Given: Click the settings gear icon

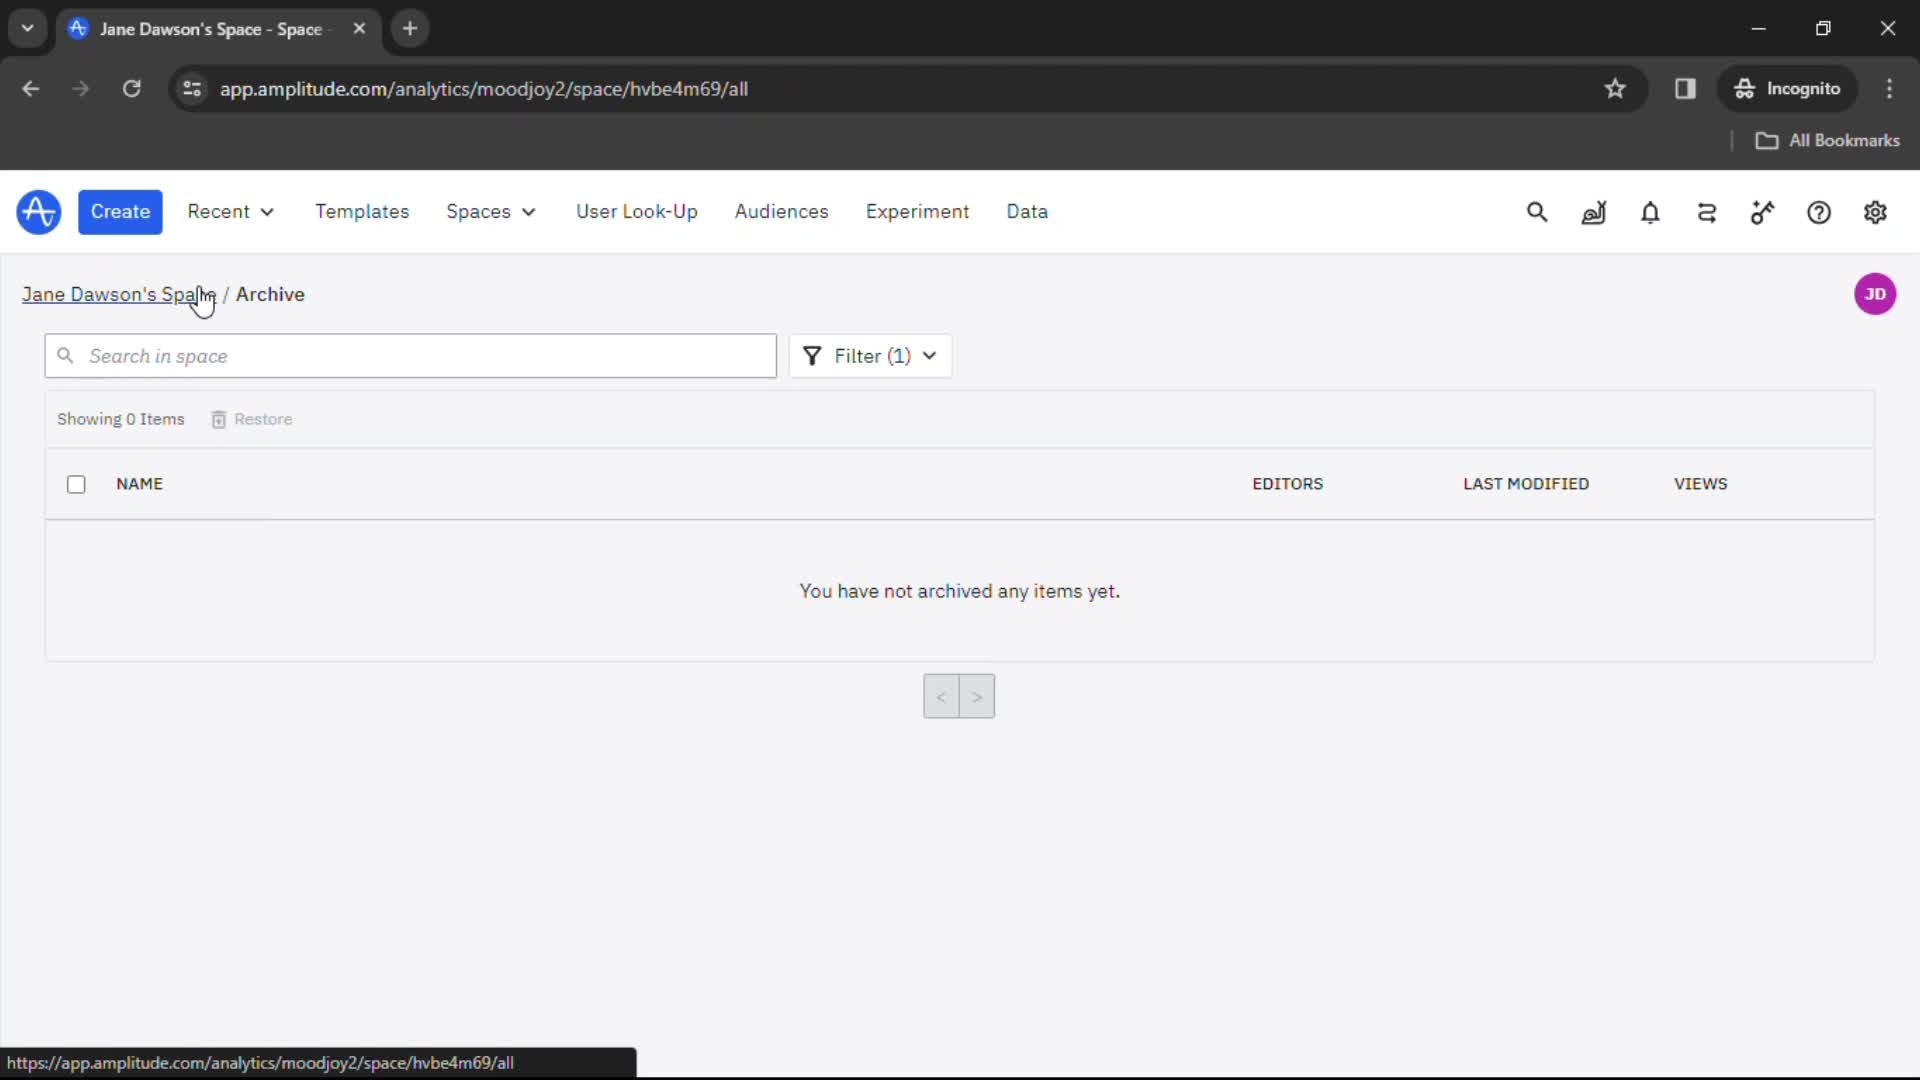Looking at the screenshot, I should [1875, 212].
